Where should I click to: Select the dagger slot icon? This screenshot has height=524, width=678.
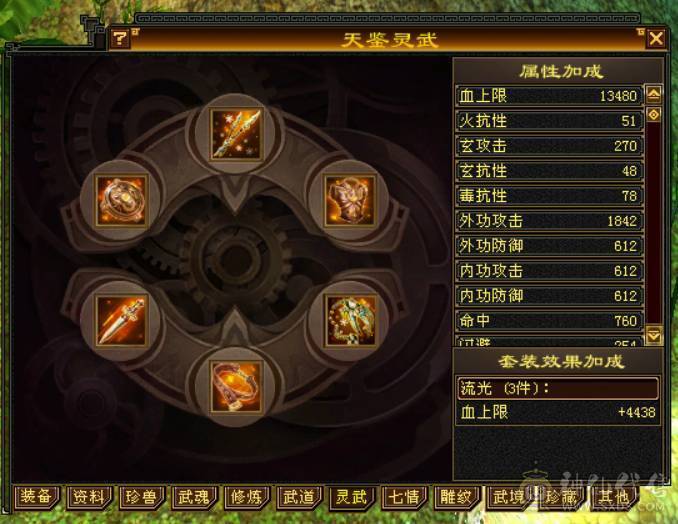pyautogui.click(x=121, y=320)
